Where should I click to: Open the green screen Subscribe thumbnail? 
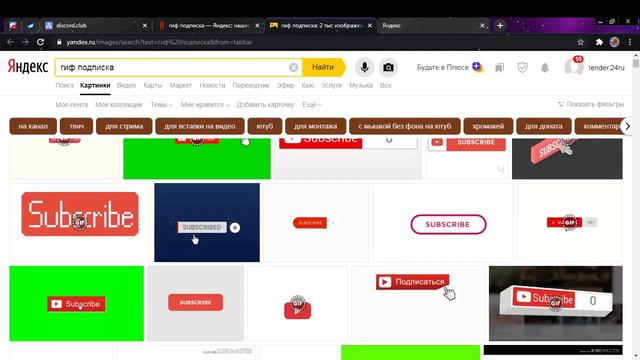pyautogui.click(x=77, y=303)
